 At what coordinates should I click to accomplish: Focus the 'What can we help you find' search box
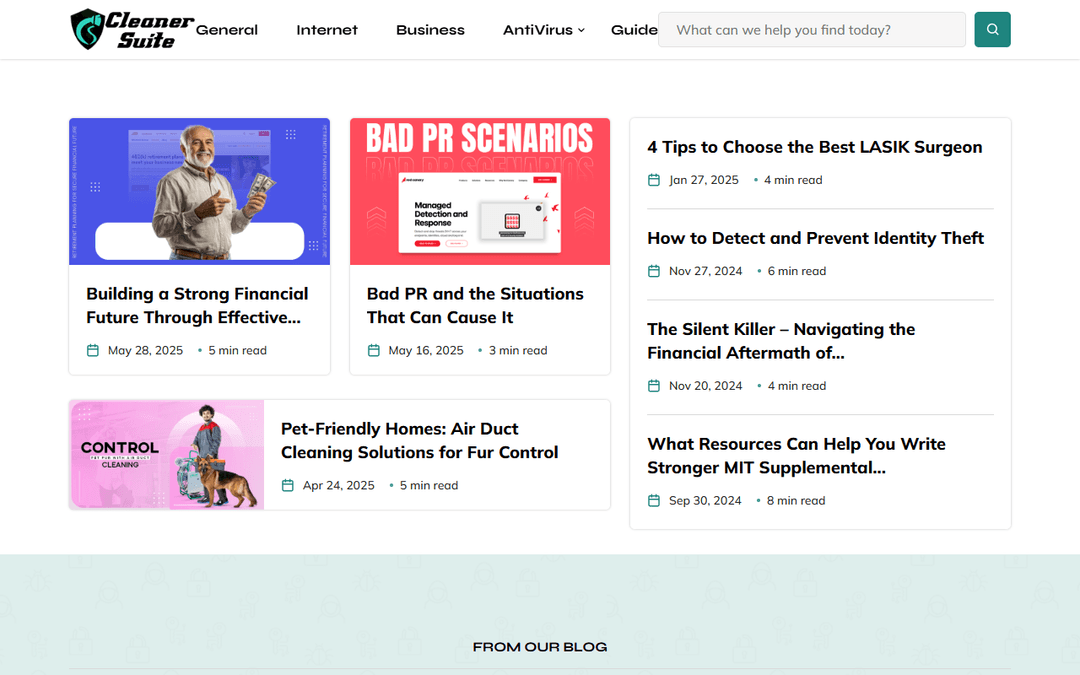click(811, 30)
